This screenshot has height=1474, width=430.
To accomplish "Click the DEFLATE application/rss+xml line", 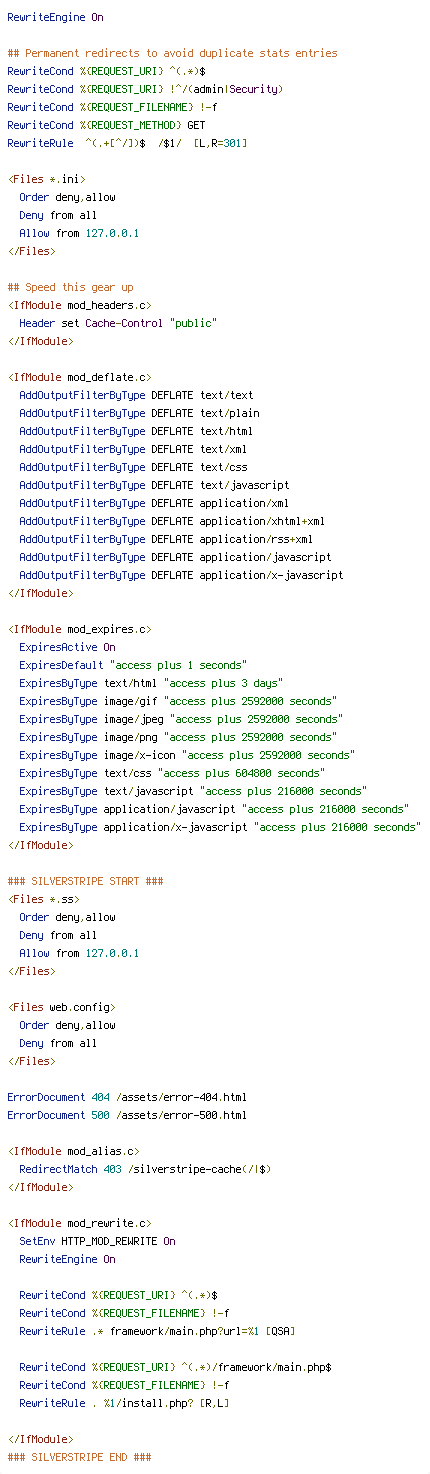I will coord(166,539).
